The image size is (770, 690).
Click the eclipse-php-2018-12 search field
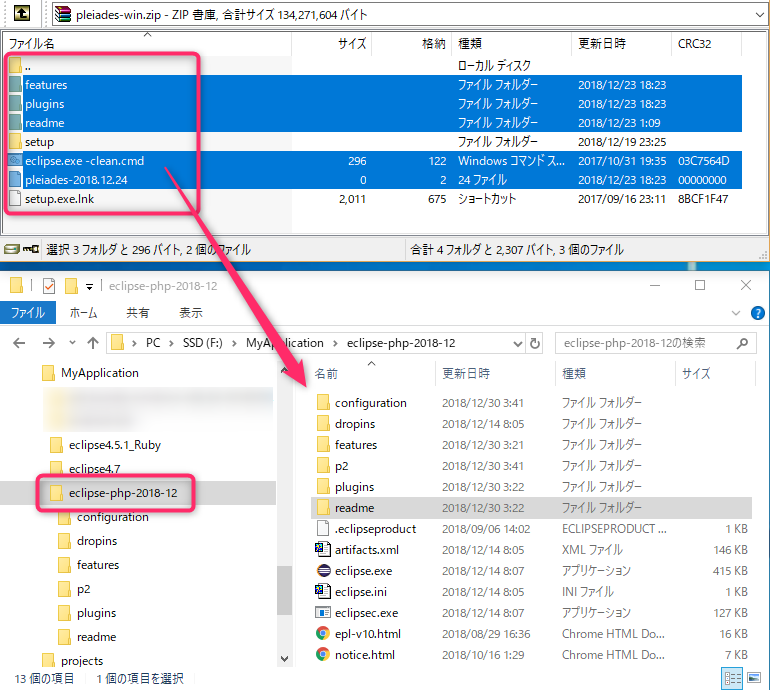click(x=655, y=343)
